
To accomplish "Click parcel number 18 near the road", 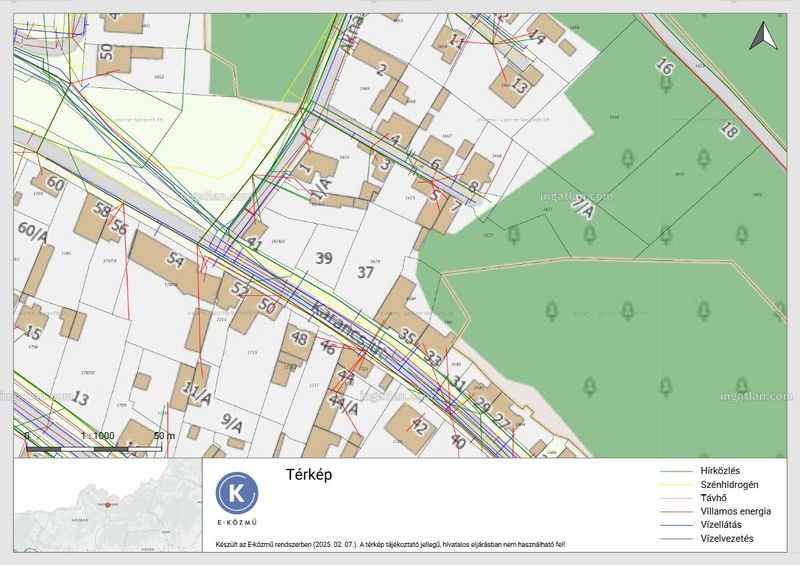I will (x=729, y=129).
